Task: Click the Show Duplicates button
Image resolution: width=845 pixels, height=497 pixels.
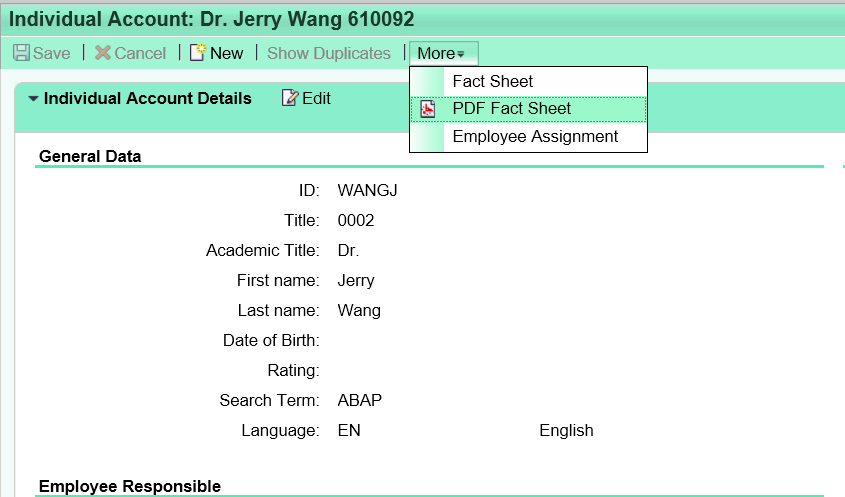Action: [329, 53]
